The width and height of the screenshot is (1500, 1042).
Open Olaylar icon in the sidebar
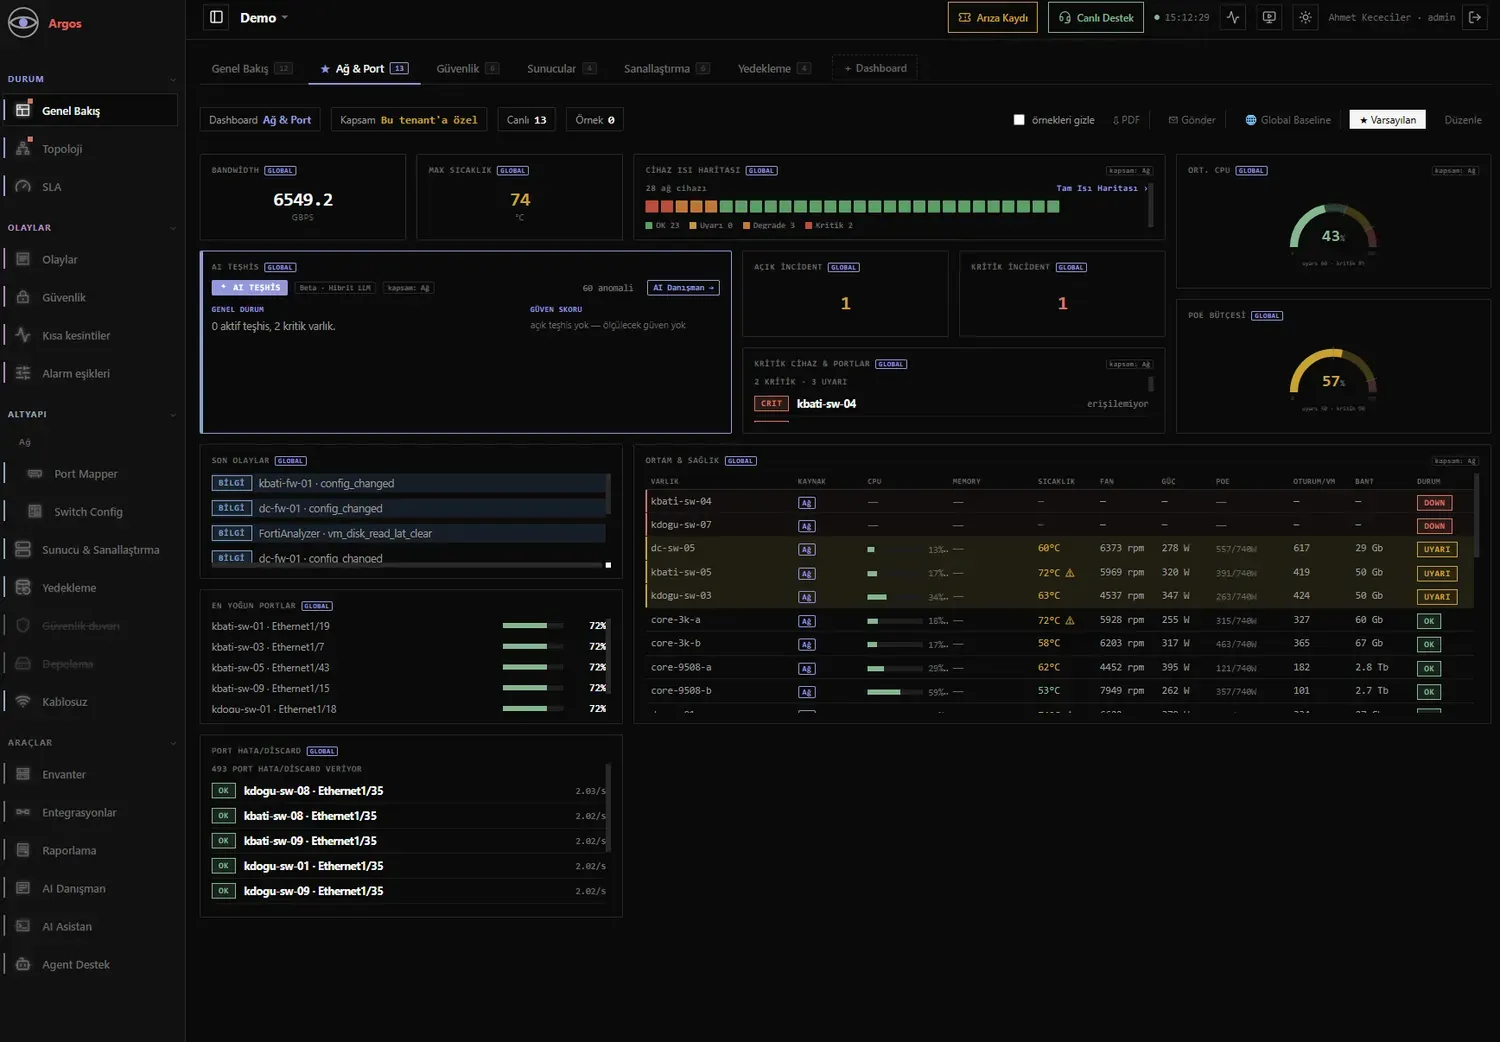coord(23,259)
